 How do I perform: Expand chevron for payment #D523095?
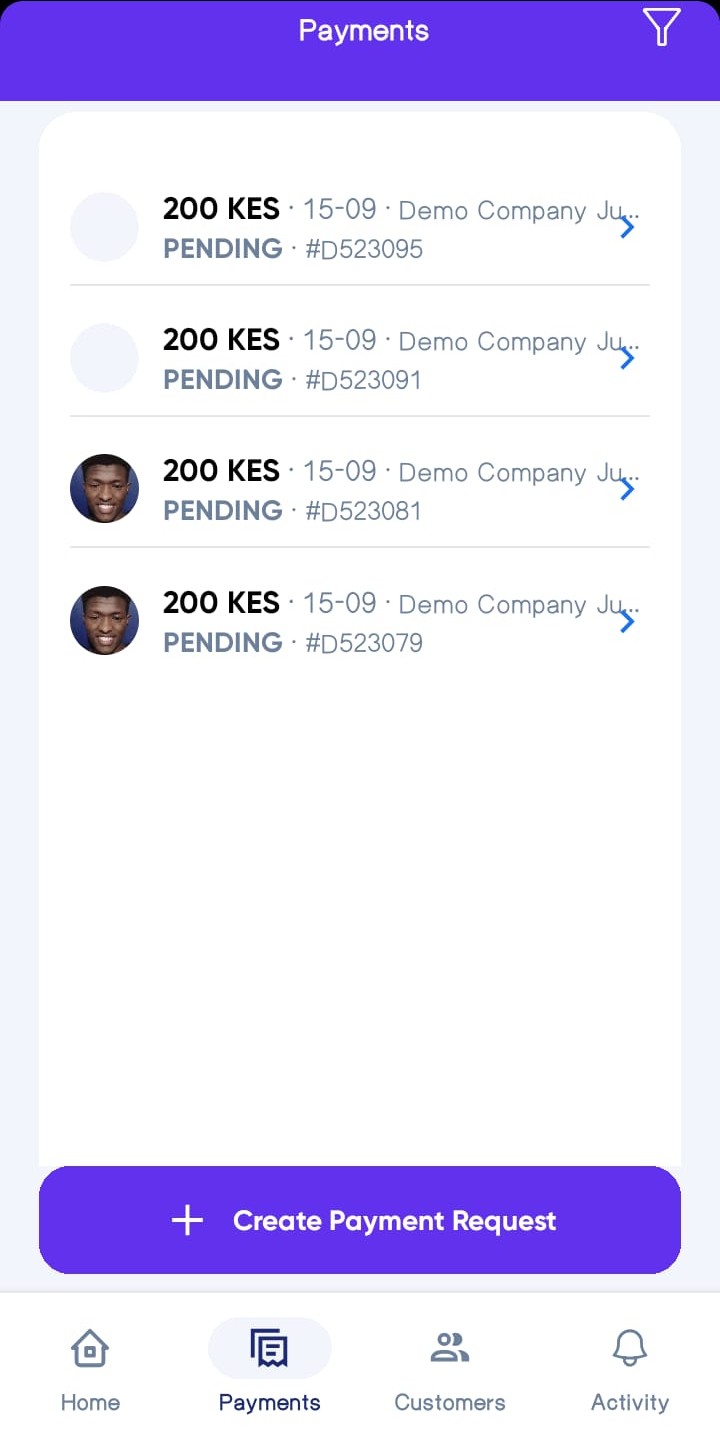pyautogui.click(x=627, y=227)
